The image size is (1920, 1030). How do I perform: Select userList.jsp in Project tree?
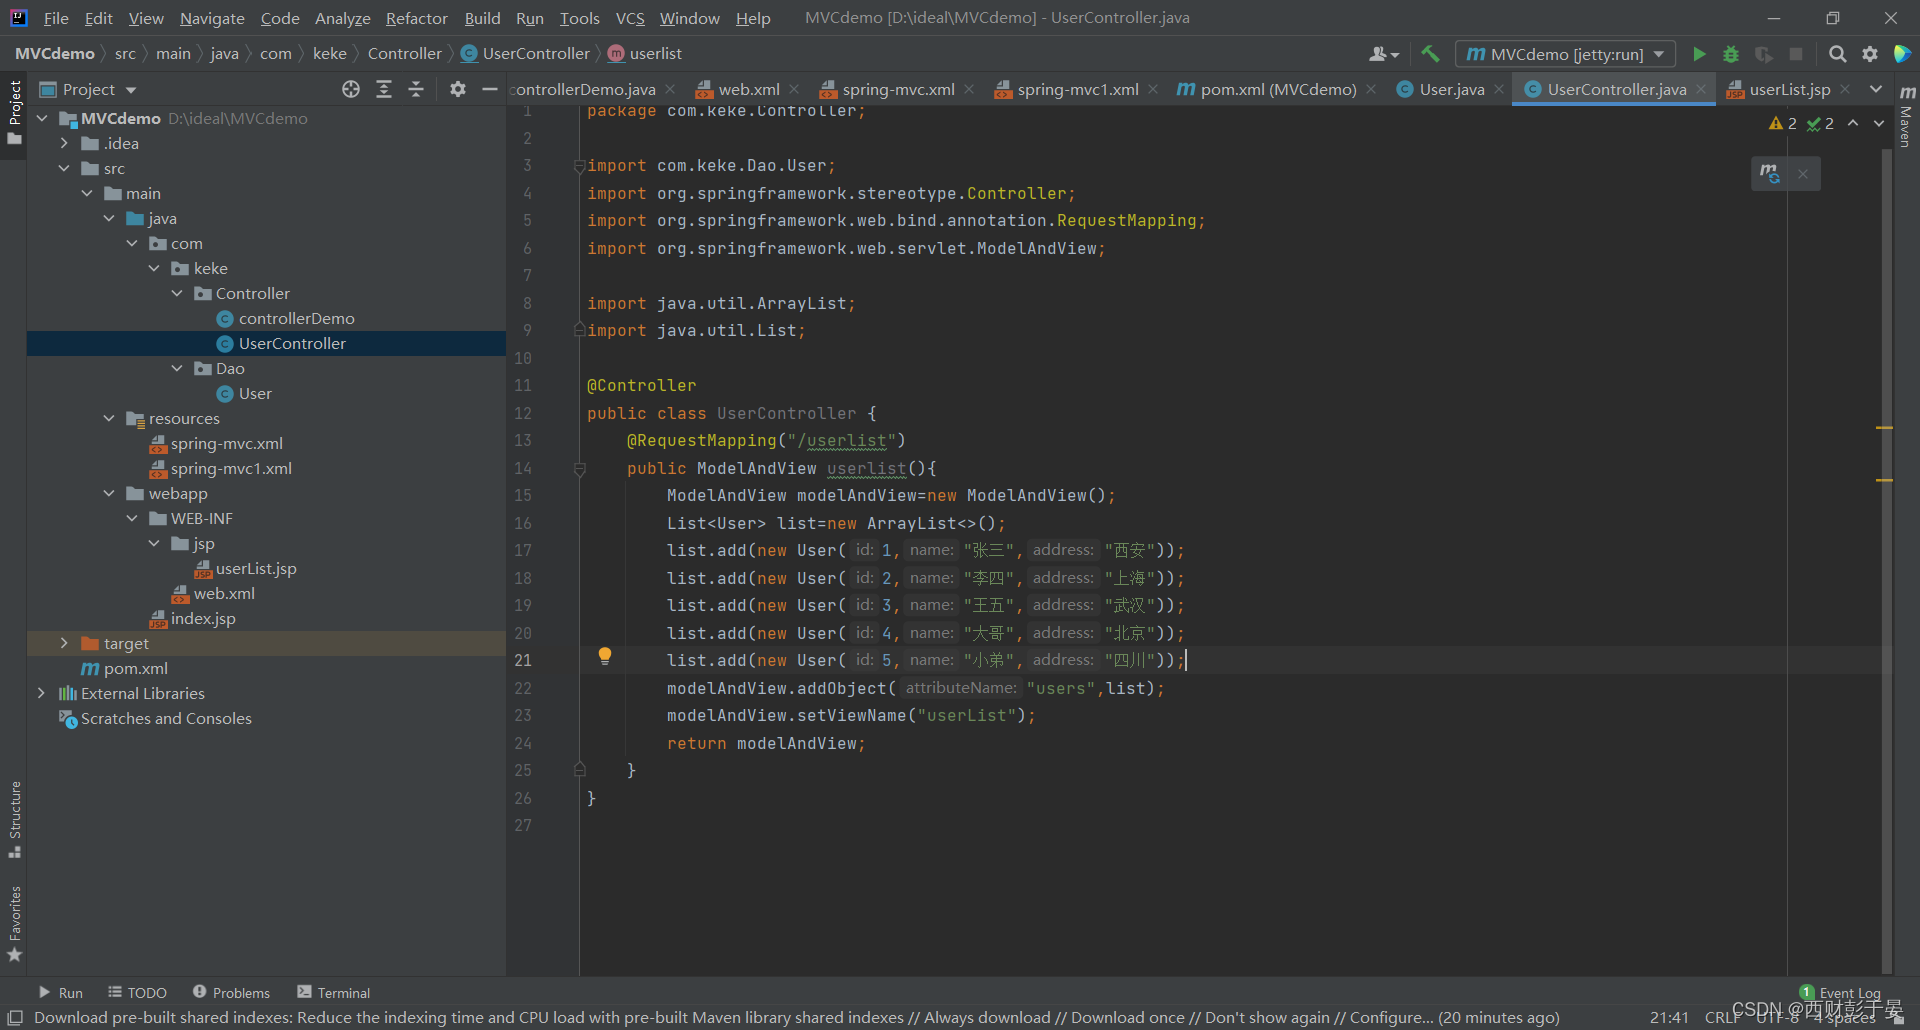click(256, 568)
